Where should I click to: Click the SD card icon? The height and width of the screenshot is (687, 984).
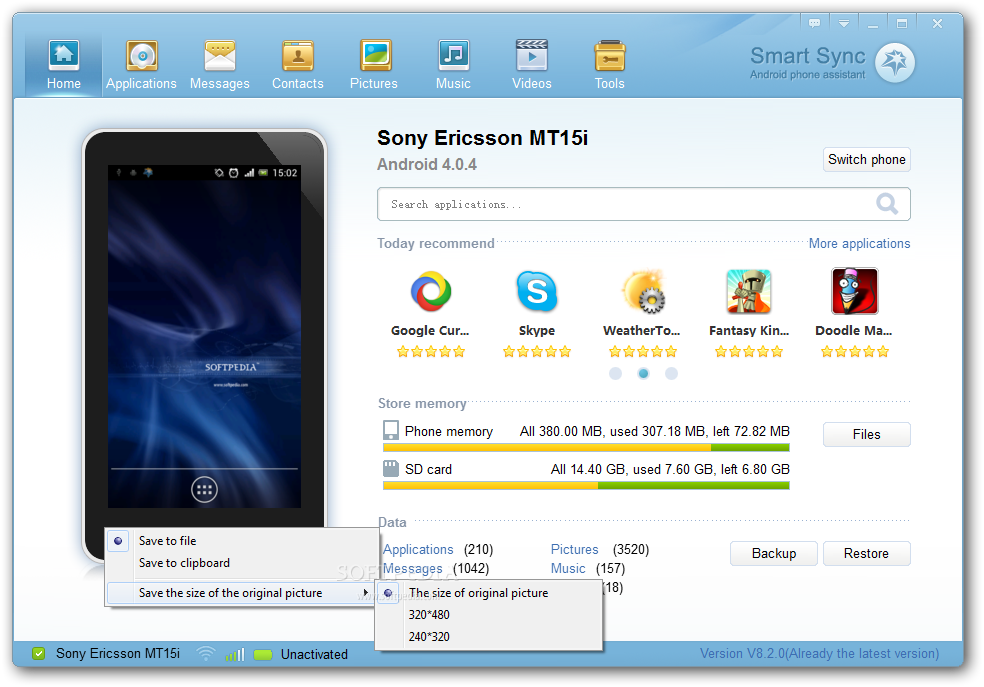click(x=390, y=469)
